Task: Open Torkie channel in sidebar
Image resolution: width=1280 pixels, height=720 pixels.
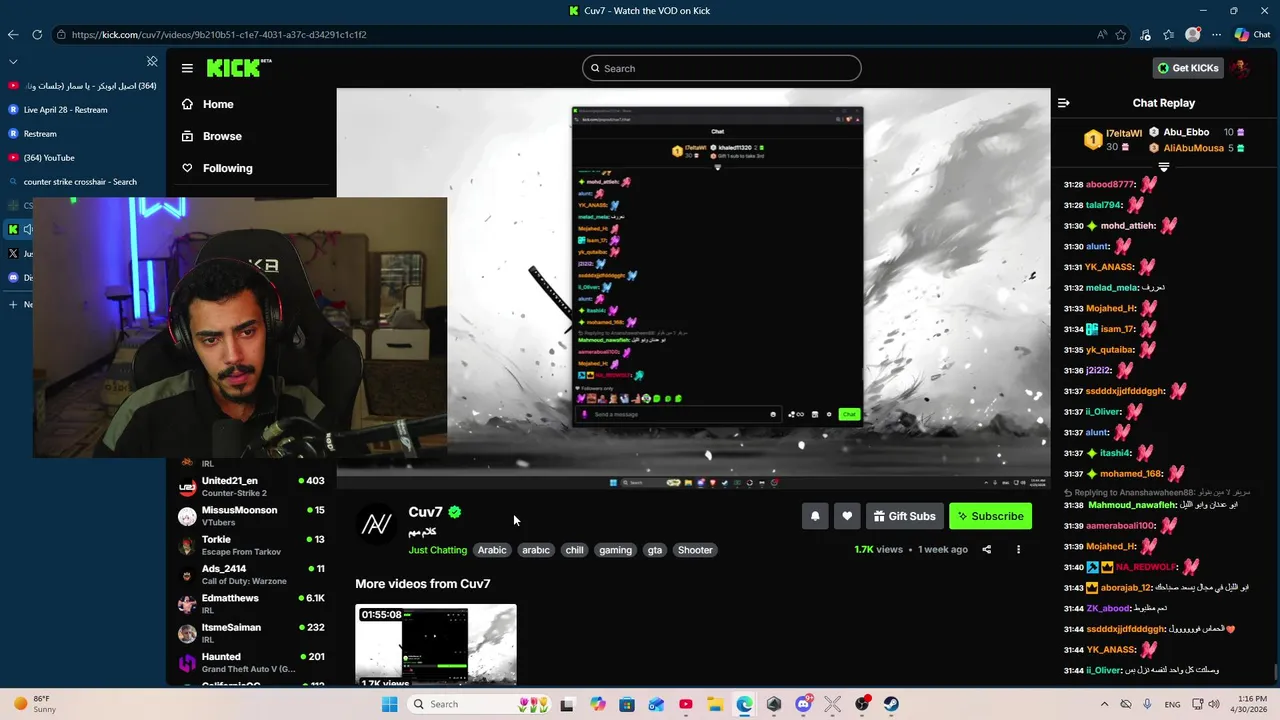Action: (x=252, y=545)
